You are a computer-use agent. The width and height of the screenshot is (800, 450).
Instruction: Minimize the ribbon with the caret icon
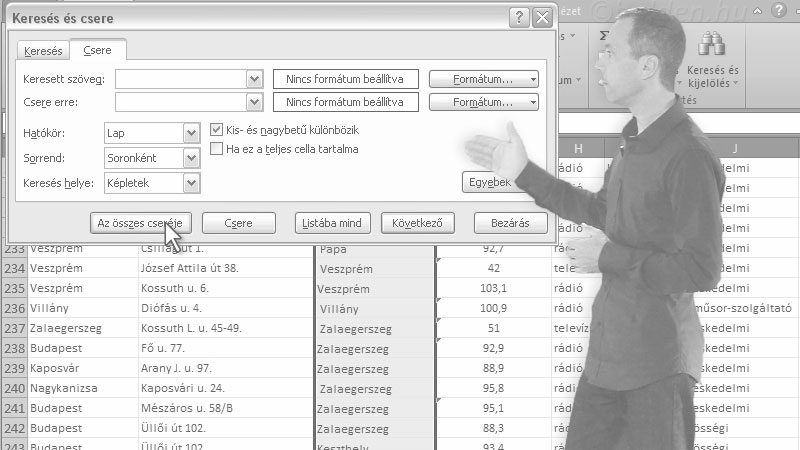758,10
